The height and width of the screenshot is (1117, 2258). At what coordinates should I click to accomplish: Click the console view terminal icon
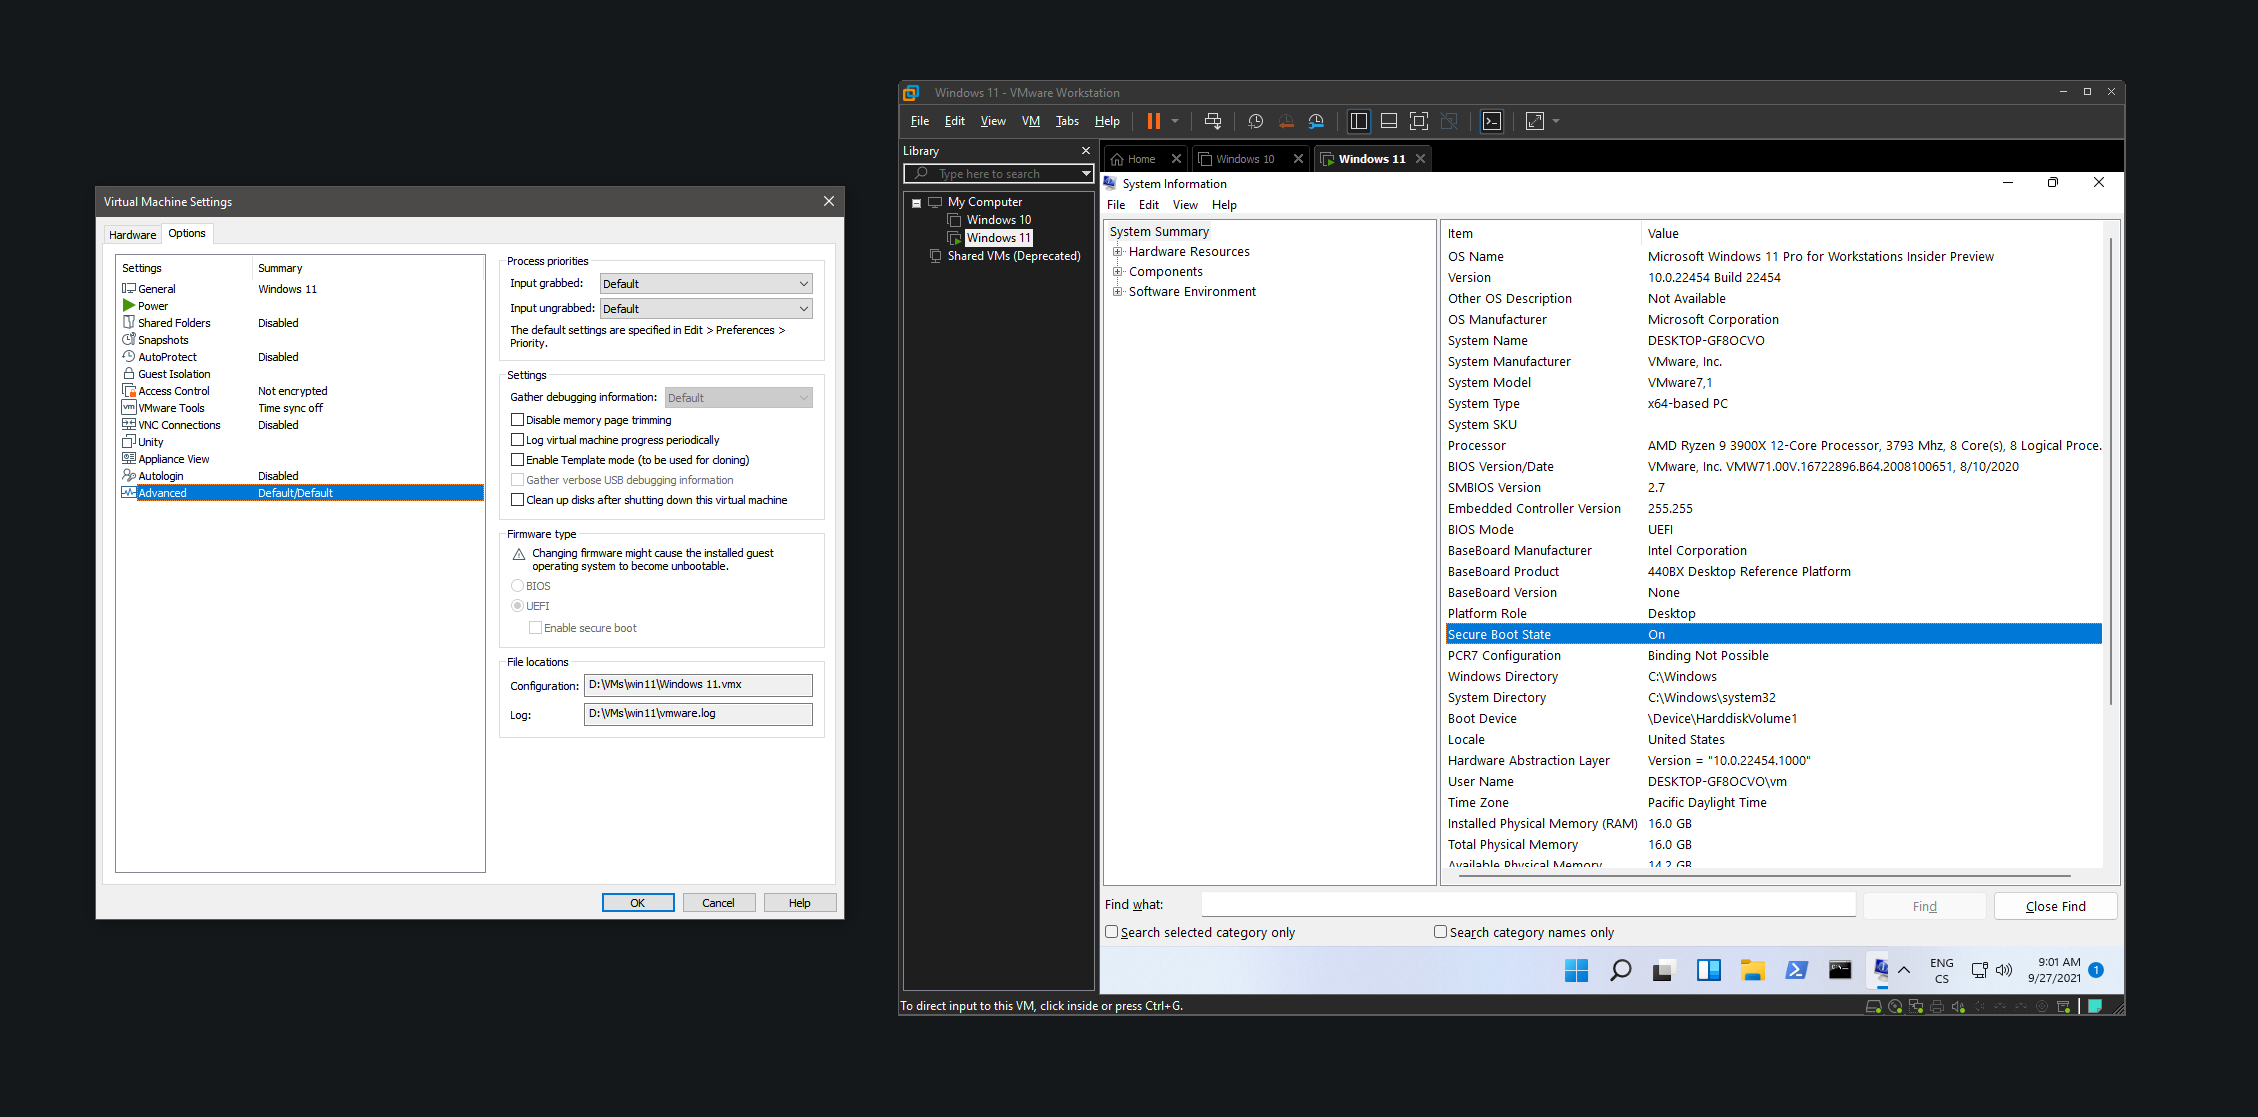point(1491,121)
